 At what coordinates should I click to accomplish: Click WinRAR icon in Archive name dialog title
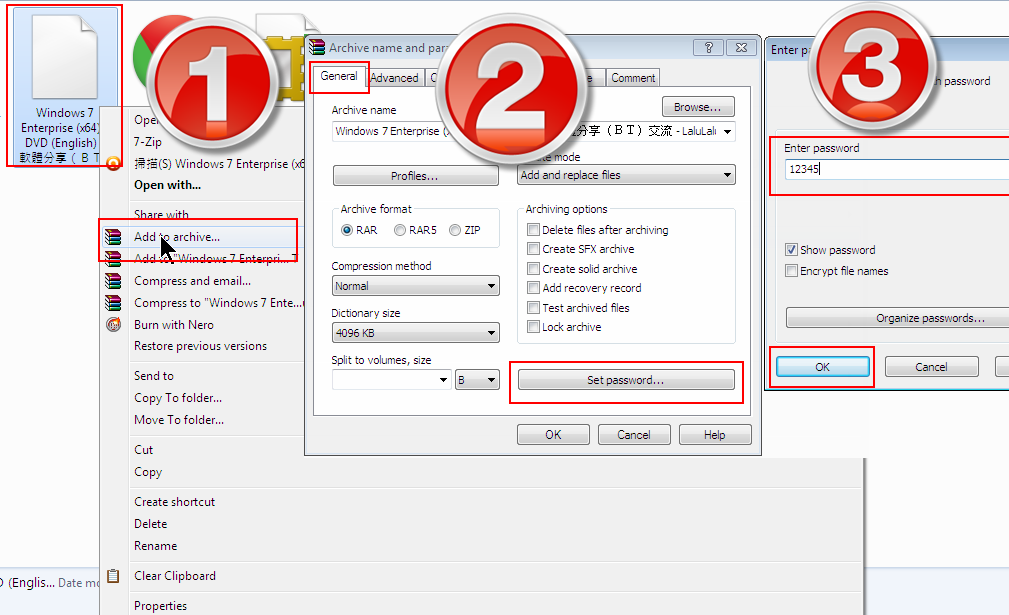click(317, 48)
